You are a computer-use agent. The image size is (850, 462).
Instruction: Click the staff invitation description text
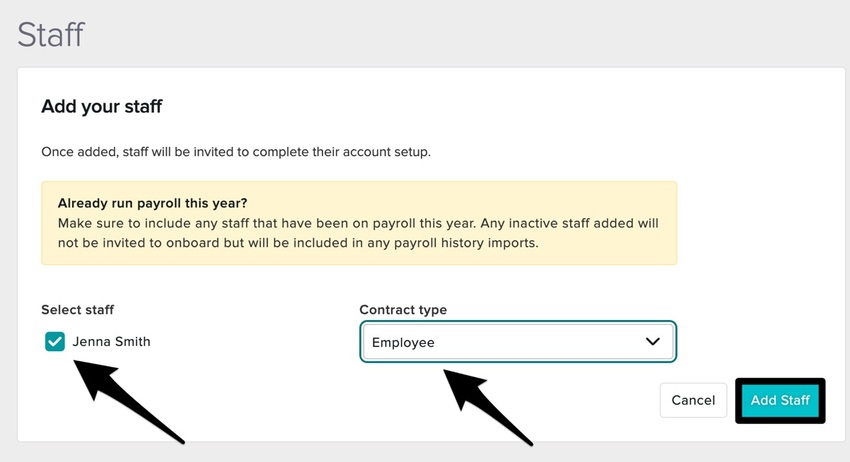(235, 153)
